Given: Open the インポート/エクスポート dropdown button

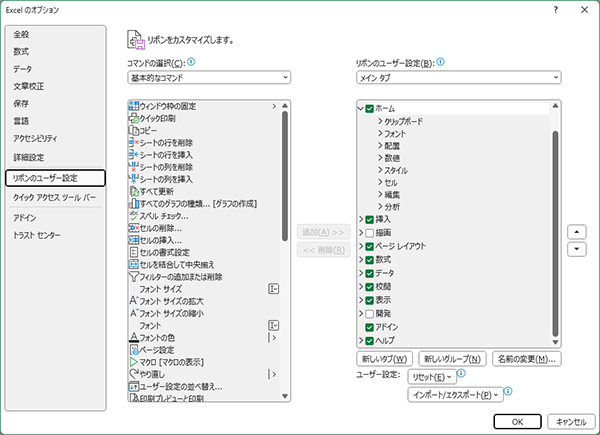Looking at the screenshot, I should pos(455,394).
